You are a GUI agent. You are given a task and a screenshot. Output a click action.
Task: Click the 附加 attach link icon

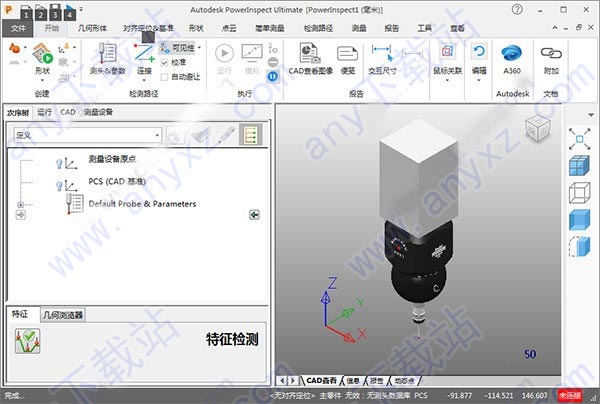(551, 53)
